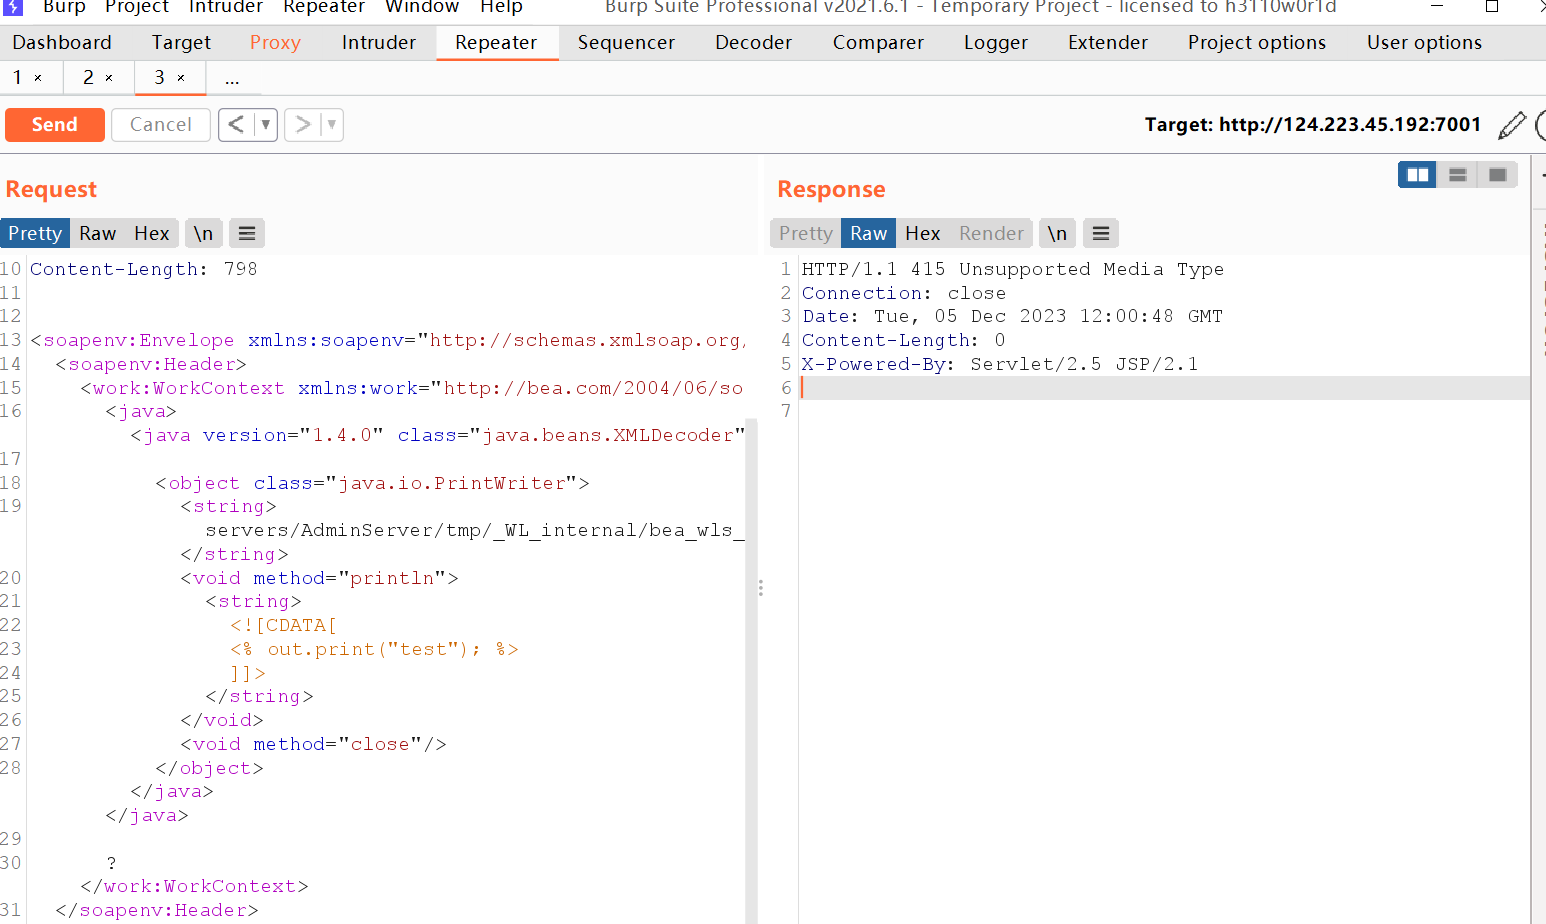Screen dimensions: 1546x924
Task: Open the Window menu
Action: coord(422,6)
